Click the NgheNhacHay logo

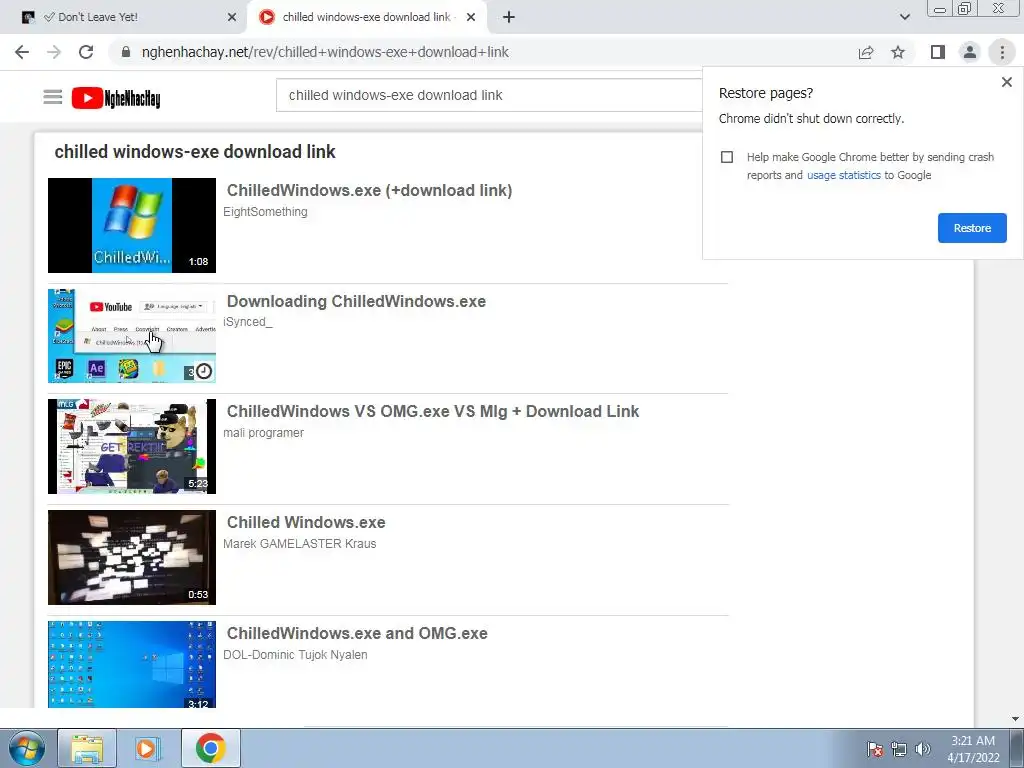(116, 98)
